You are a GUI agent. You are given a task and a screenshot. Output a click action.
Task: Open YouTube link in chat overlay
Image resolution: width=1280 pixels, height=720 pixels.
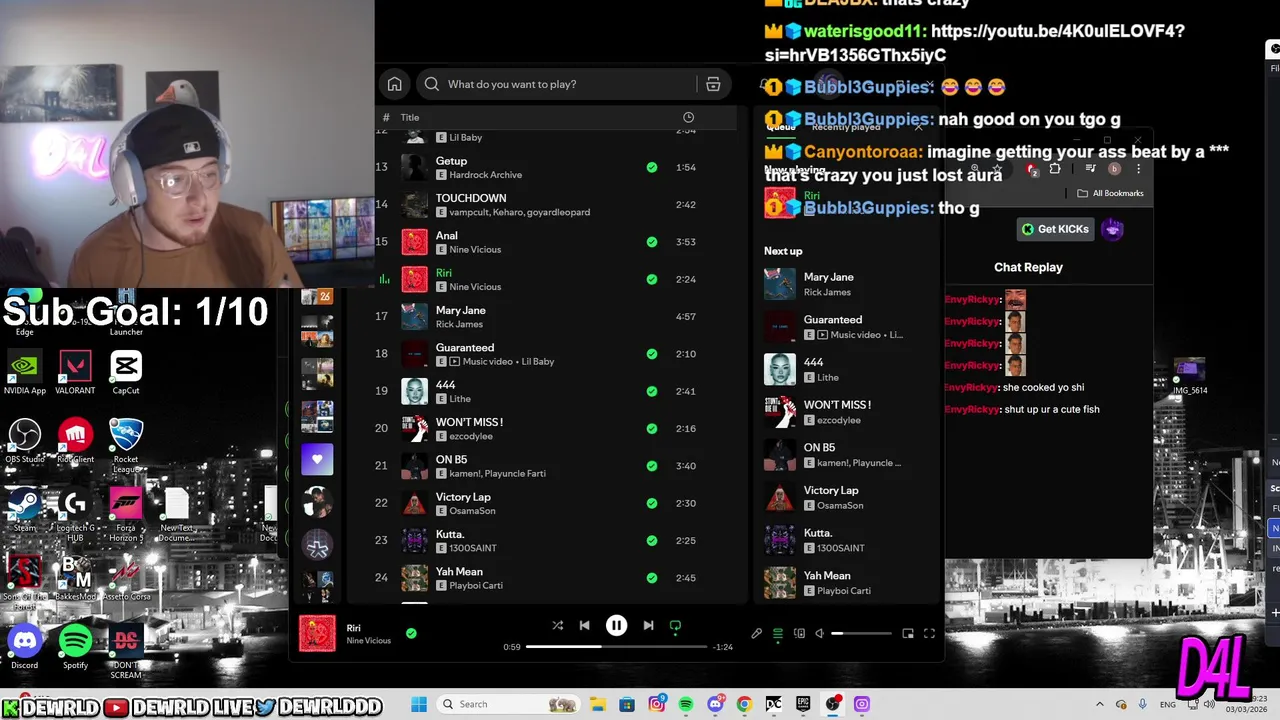(975, 43)
